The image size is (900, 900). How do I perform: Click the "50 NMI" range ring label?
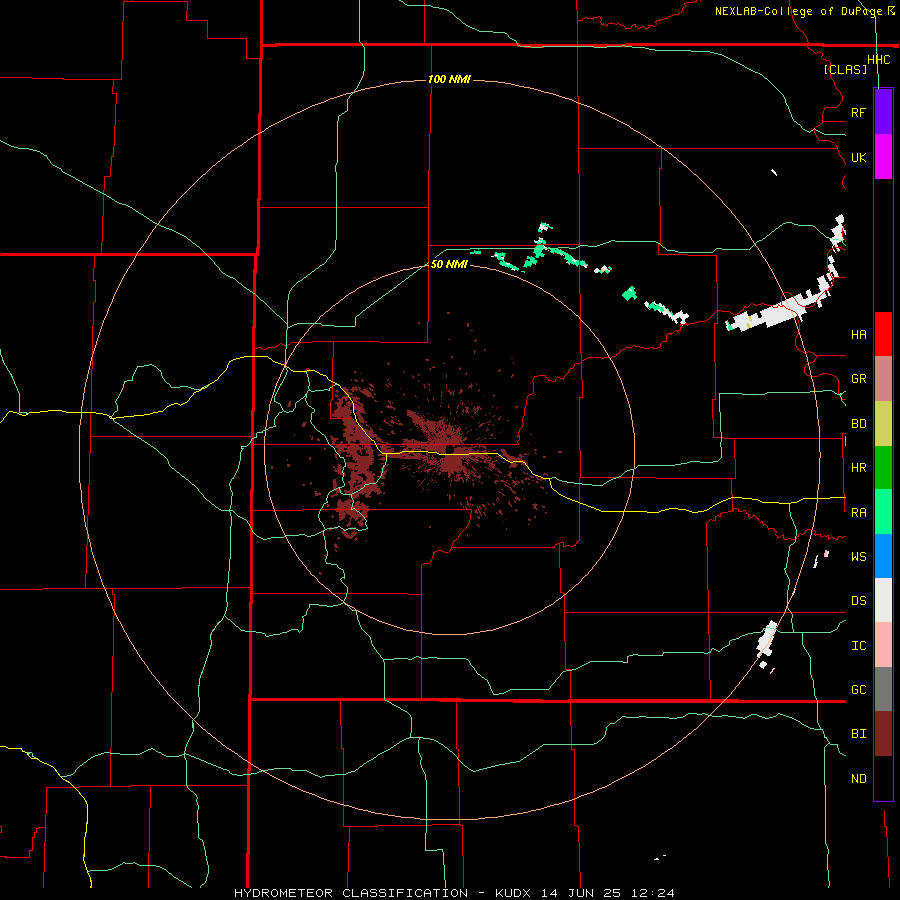[x=449, y=264]
